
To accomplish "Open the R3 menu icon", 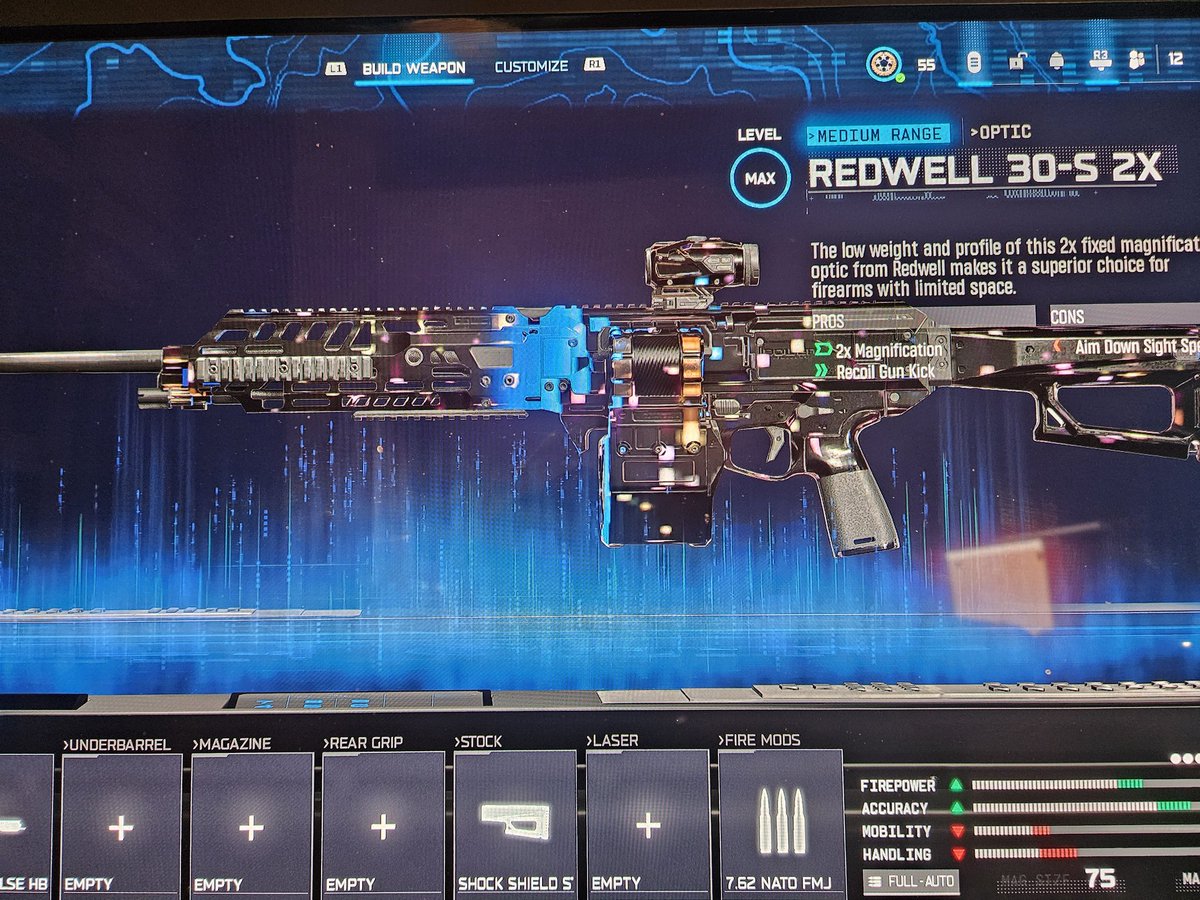I will click(1100, 60).
